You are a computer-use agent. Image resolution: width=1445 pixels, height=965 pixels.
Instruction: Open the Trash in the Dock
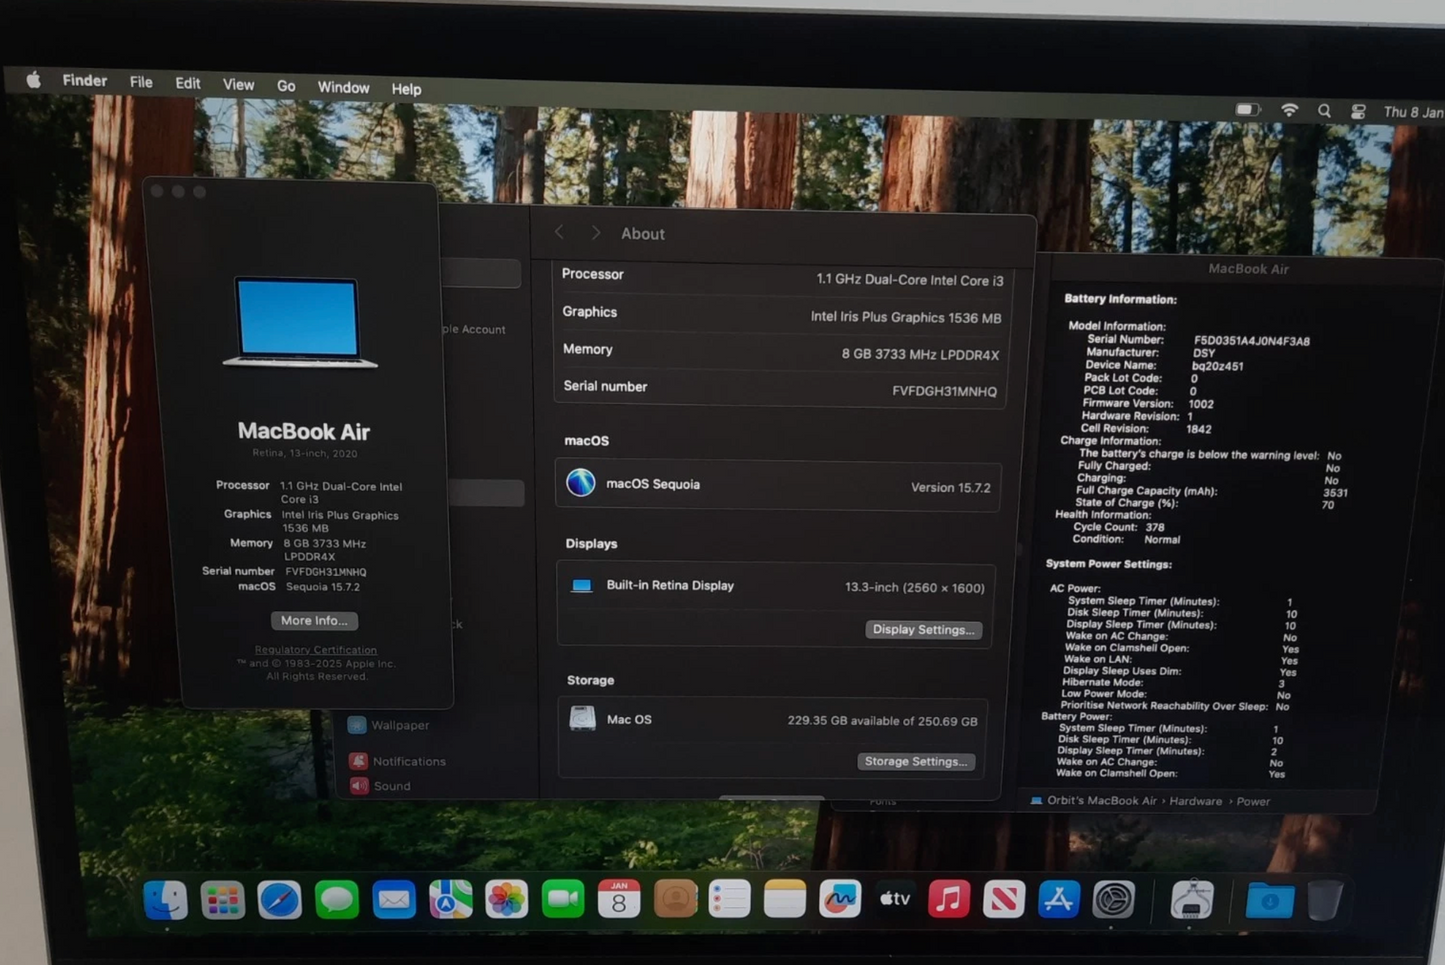pyautogui.click(x=1324, y=900)
